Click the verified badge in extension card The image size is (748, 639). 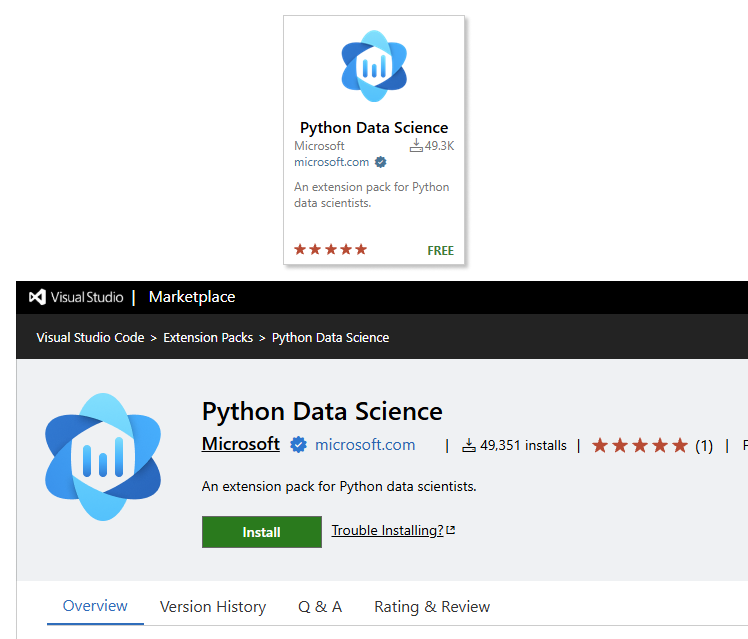coord(380,162)
